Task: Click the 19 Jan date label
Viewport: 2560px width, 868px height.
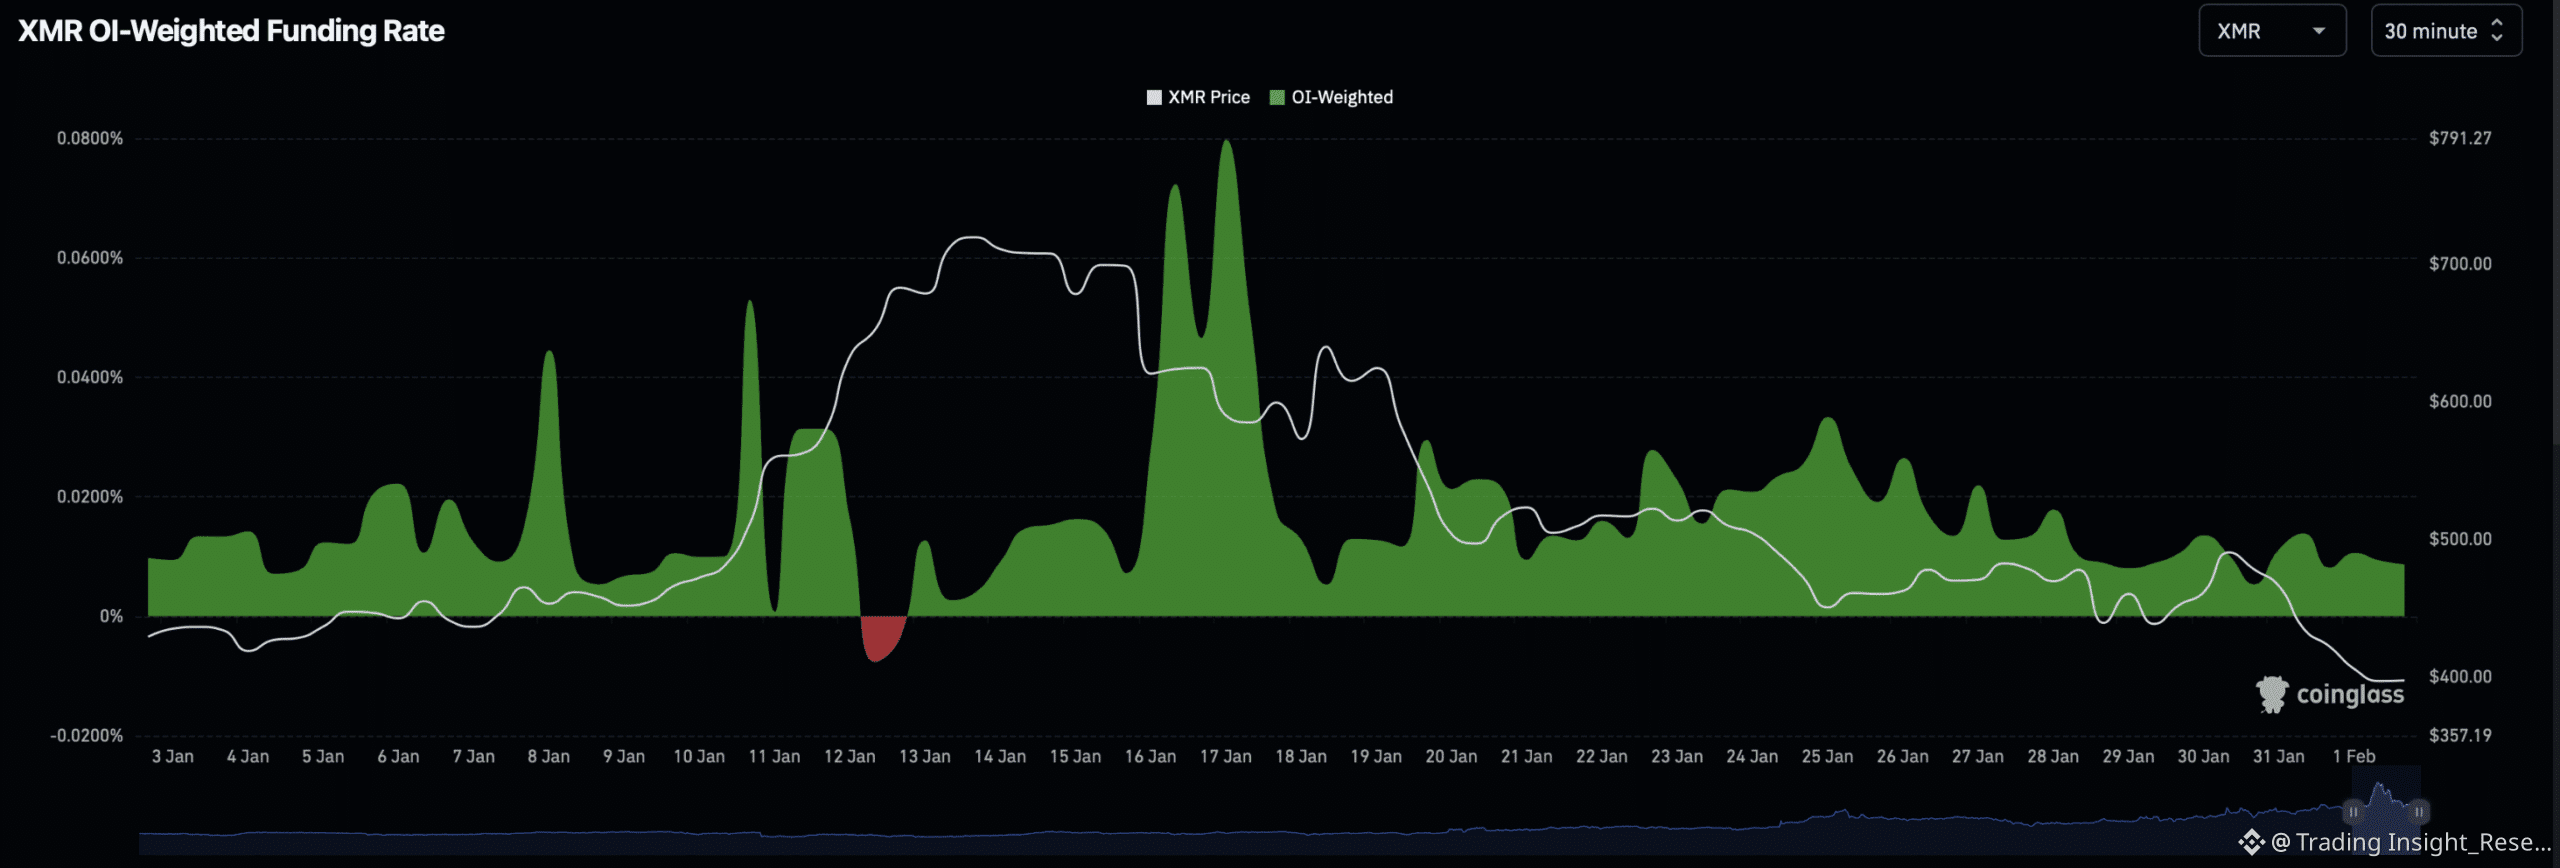Action: 1376,757
